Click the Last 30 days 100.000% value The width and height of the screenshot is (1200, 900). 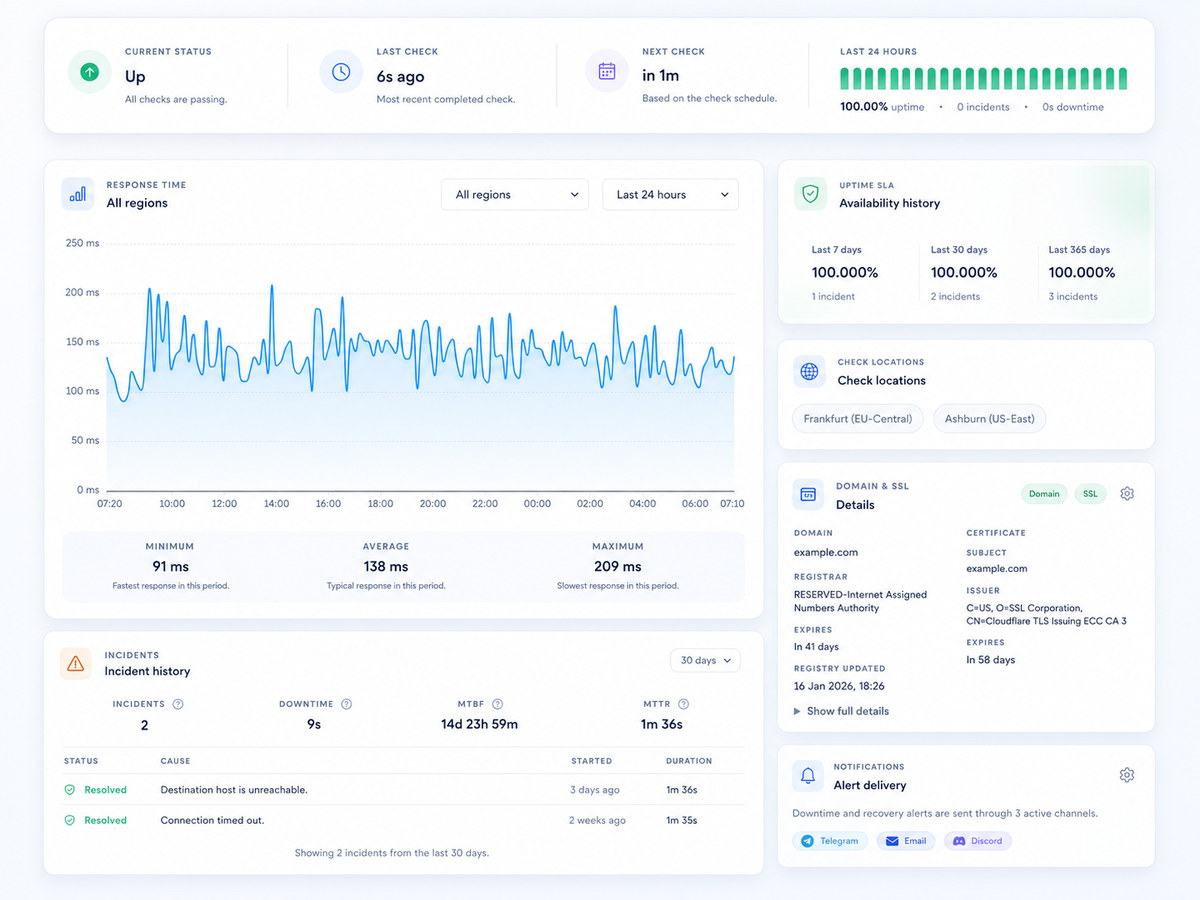click(964, 273)
